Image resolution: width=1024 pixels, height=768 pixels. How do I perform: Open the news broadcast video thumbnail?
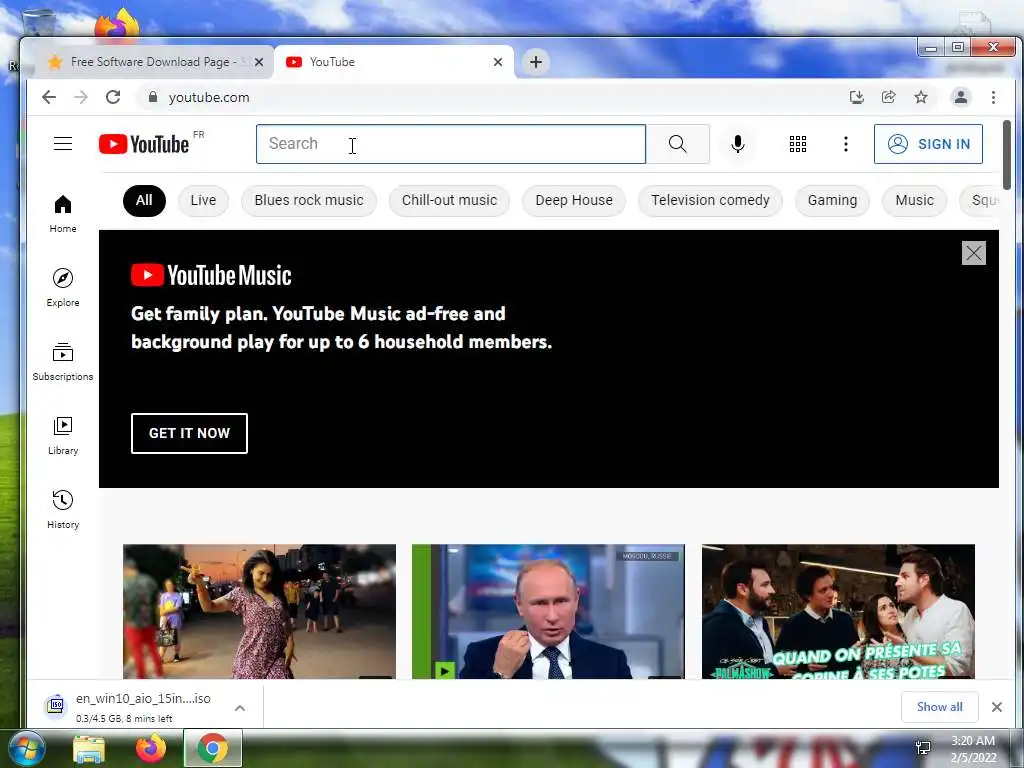point(548,611)
